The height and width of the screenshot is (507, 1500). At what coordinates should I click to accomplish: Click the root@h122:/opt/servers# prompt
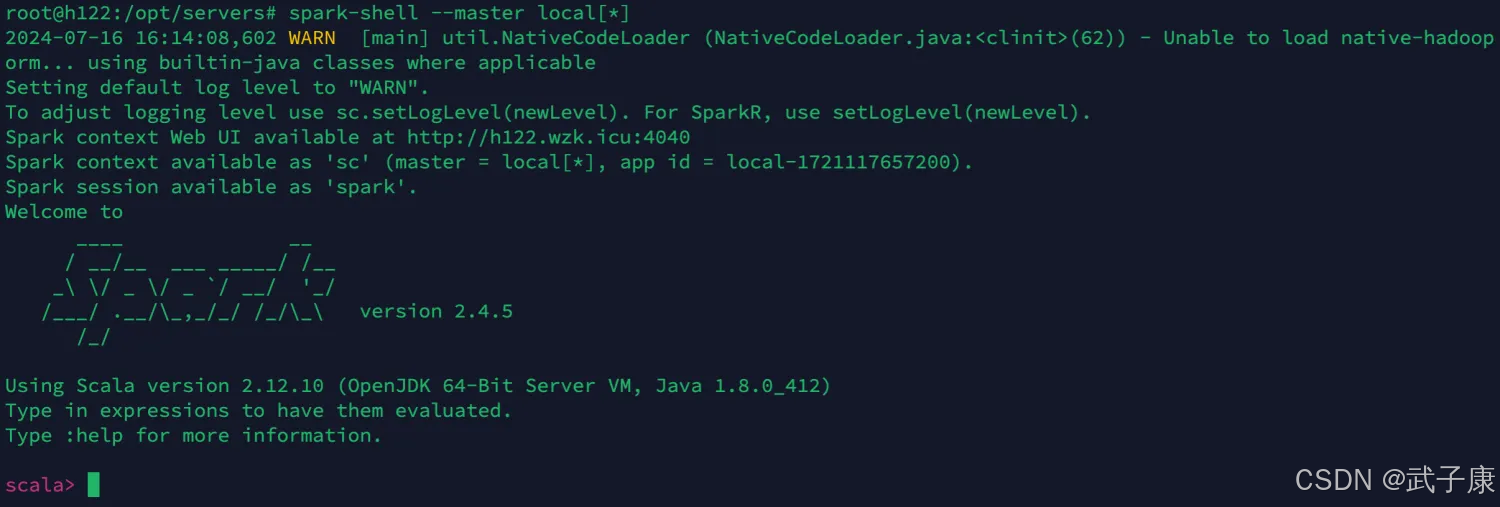click(141, 13)
